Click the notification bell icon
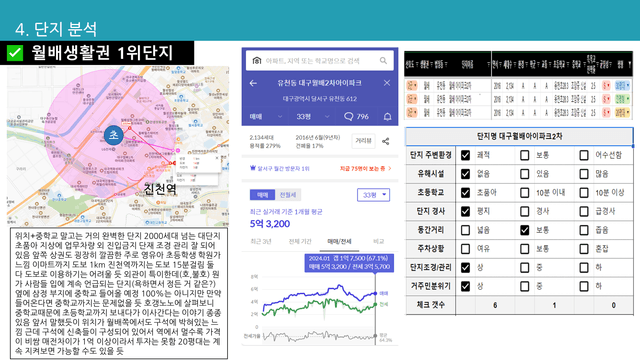 tap(387, 117)
